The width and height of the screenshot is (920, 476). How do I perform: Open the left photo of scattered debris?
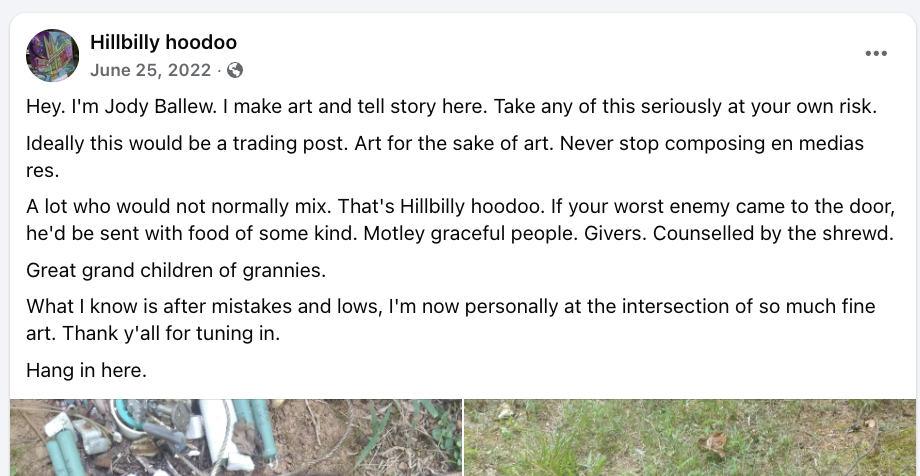(236, 438)
